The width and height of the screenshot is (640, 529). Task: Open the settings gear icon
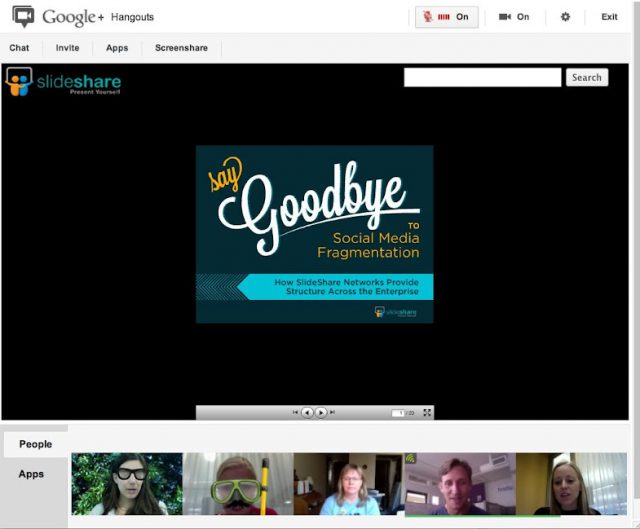[x=565, y=17]
